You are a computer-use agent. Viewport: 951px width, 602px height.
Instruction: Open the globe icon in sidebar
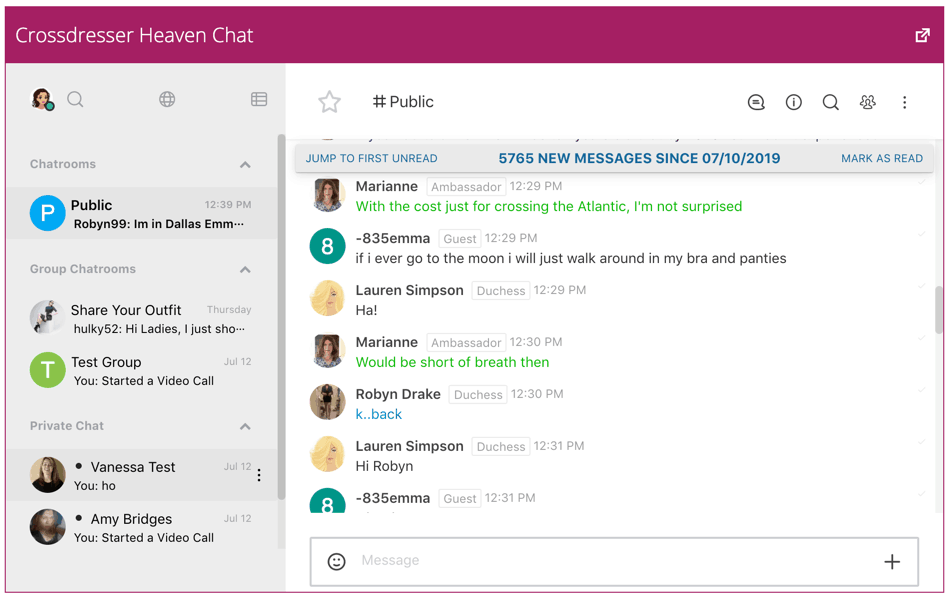pyautogui.click(x=167, y=99)
